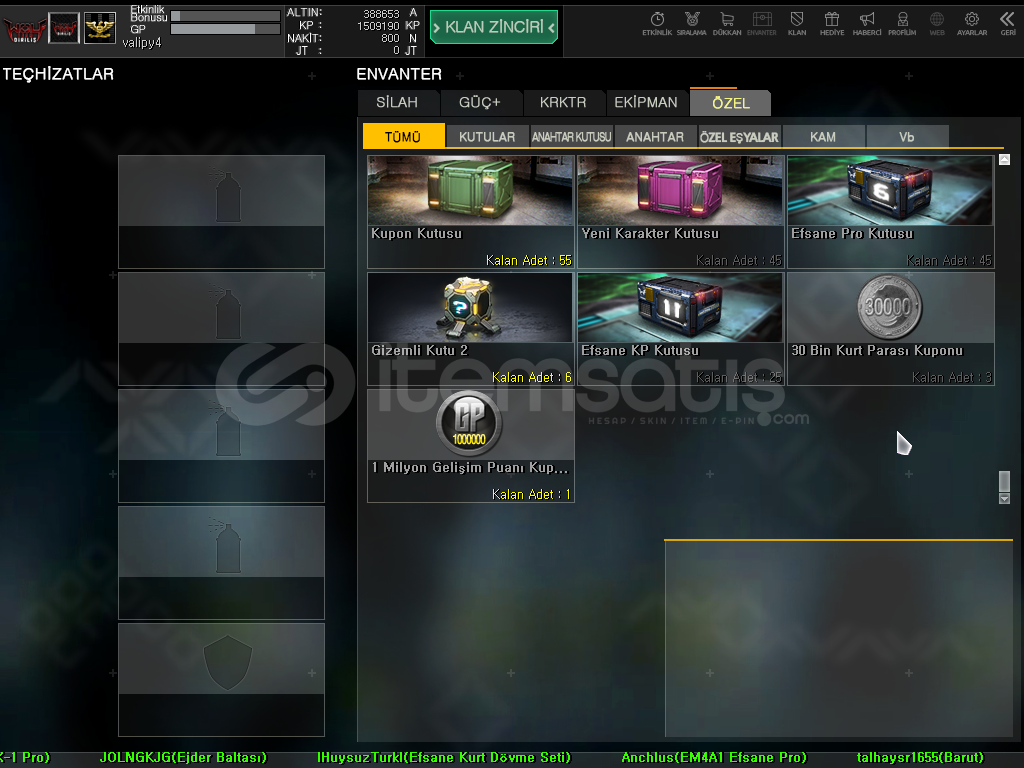Filter by the ANAHTAR sub-tab

(x=655, y=136)
